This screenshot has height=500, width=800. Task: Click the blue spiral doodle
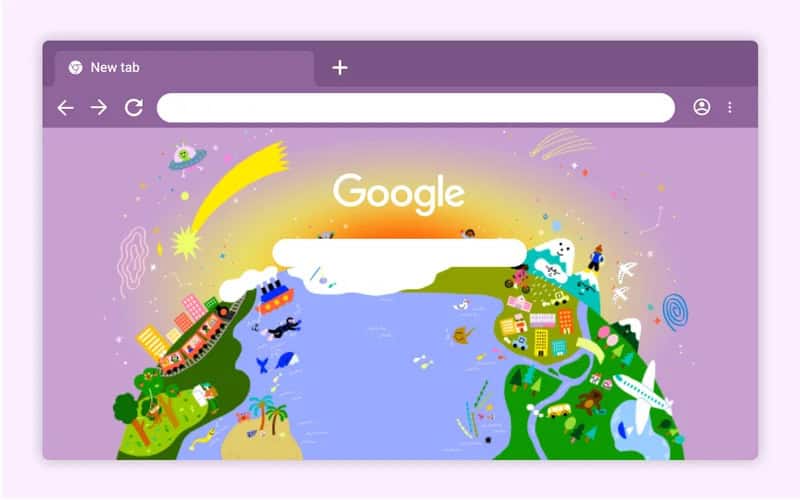pyautogui.click(x=675, y=311)
